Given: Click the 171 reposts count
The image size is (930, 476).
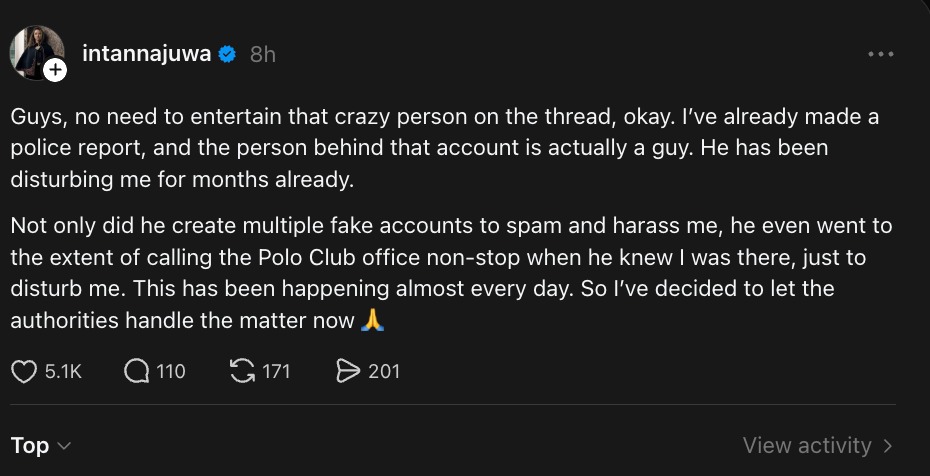Looking at the screenshot, I should click(x=275, y=371).
